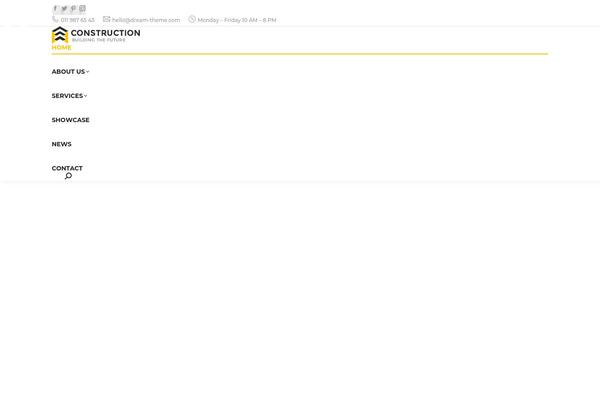
Task: Open the Services menu item
Action: [x=67, y=96]
